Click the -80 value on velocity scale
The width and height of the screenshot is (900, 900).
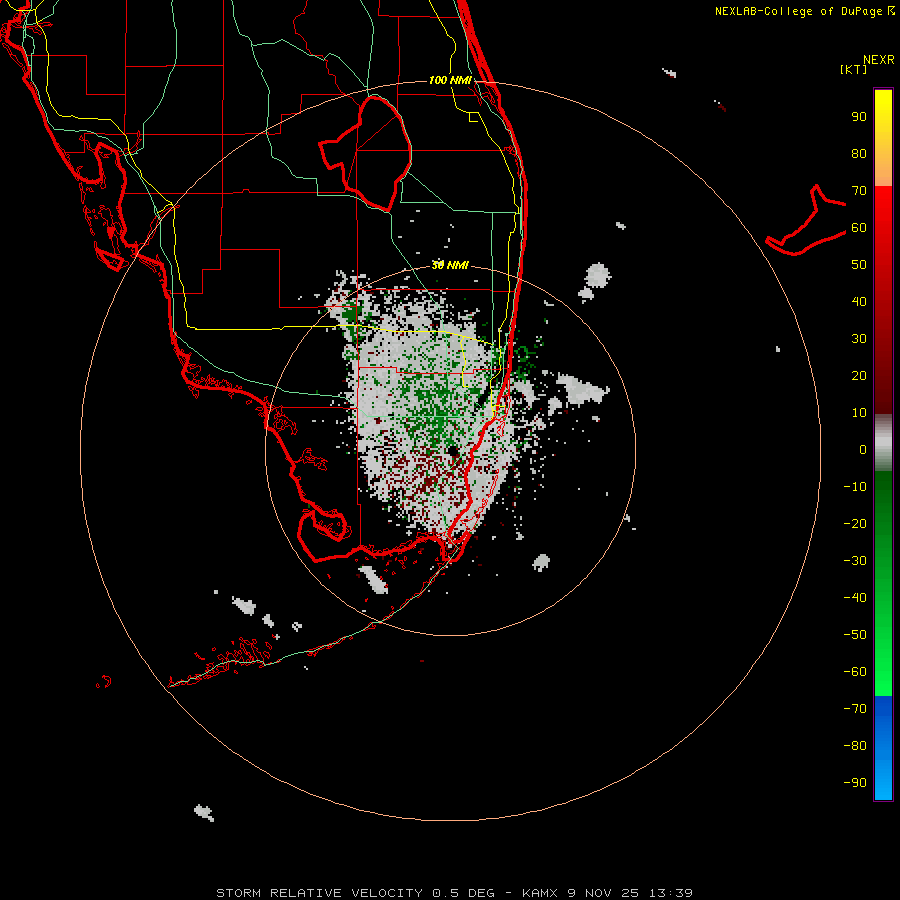(855, 746)
